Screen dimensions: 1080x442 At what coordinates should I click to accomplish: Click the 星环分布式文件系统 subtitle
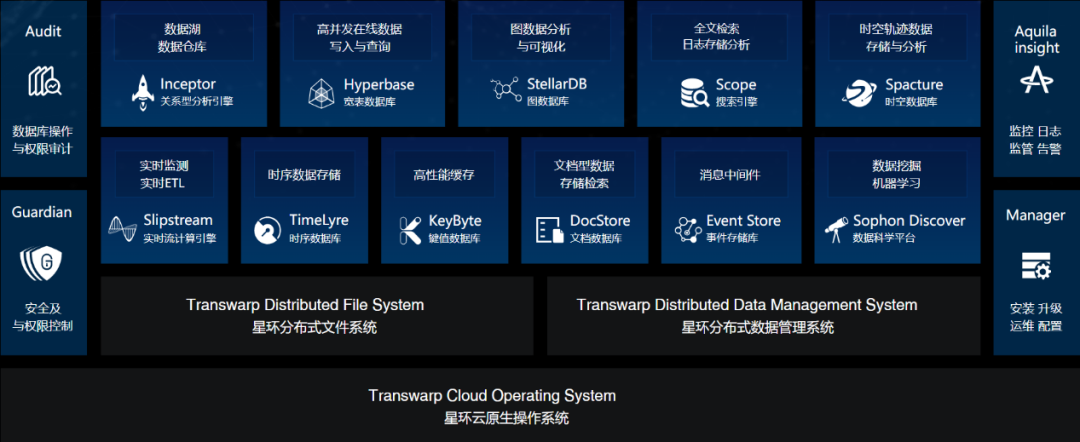tap(315, 328)
